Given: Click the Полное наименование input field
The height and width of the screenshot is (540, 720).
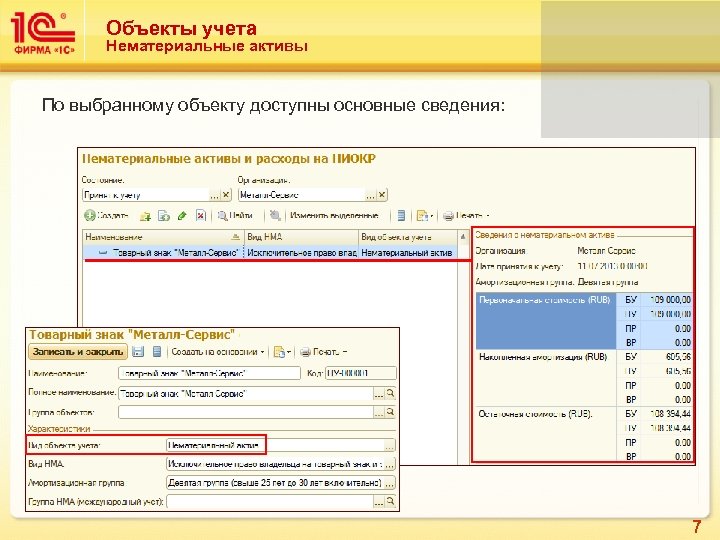Looking at the screenshot, I should (246, 394).
